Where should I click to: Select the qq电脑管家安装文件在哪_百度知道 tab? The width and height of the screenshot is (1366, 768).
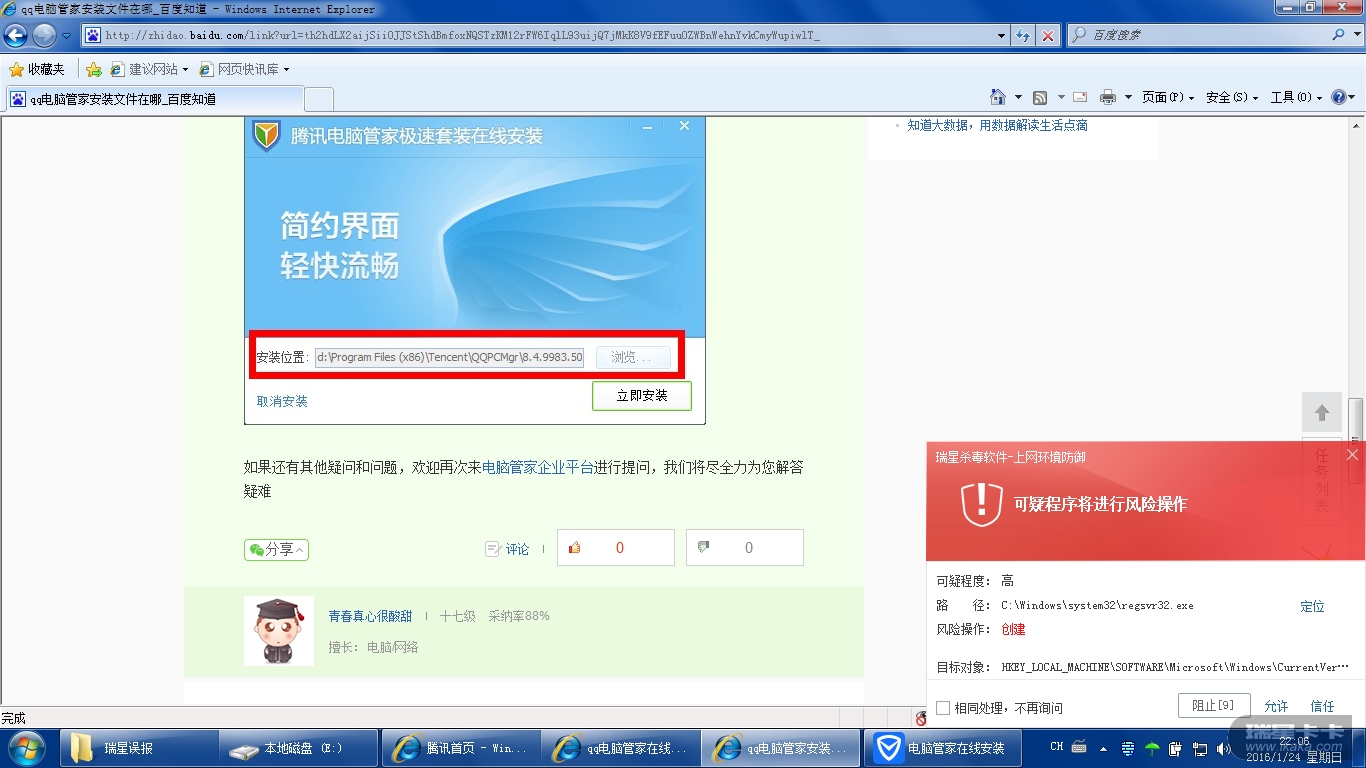(x=154, y=99)
